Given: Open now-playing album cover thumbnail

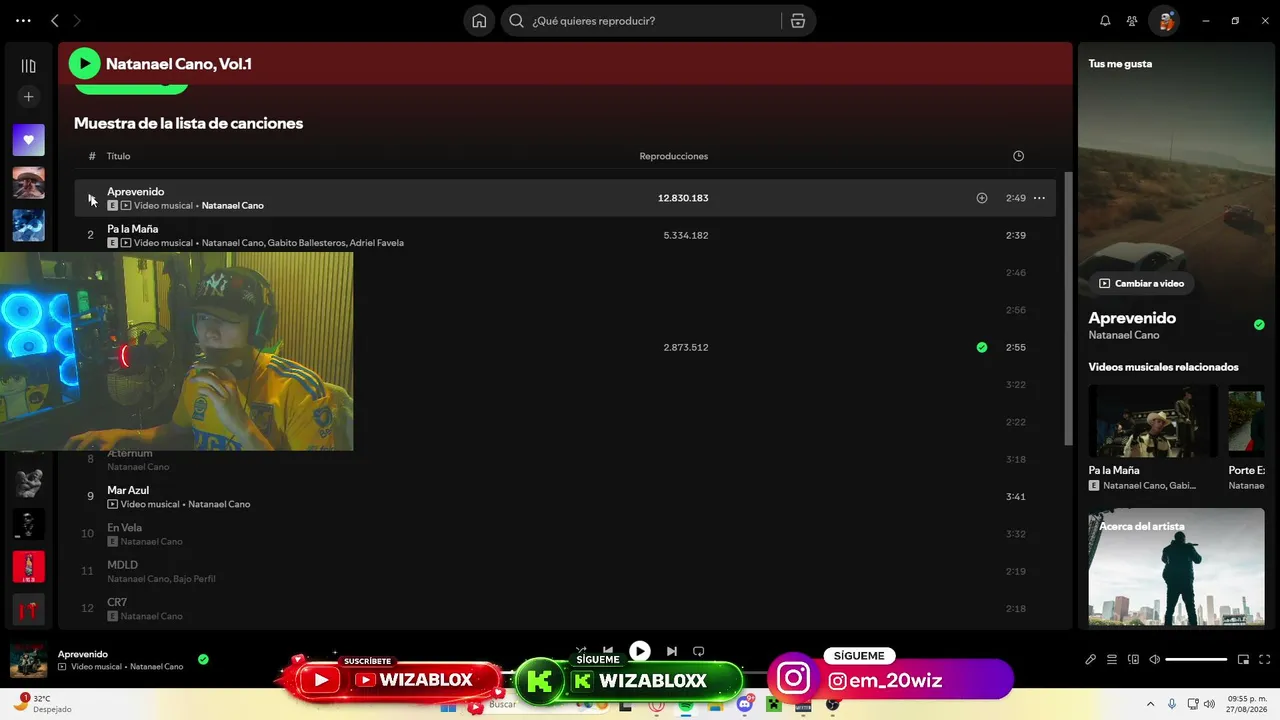Looking at the screenshot, I should [x=28, y=660].
